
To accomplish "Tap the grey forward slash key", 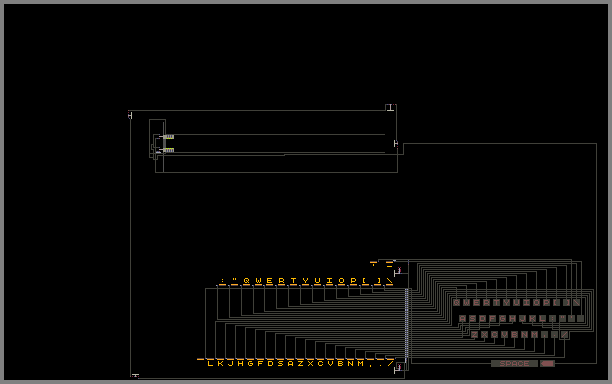I will click(x=564, y=334).
